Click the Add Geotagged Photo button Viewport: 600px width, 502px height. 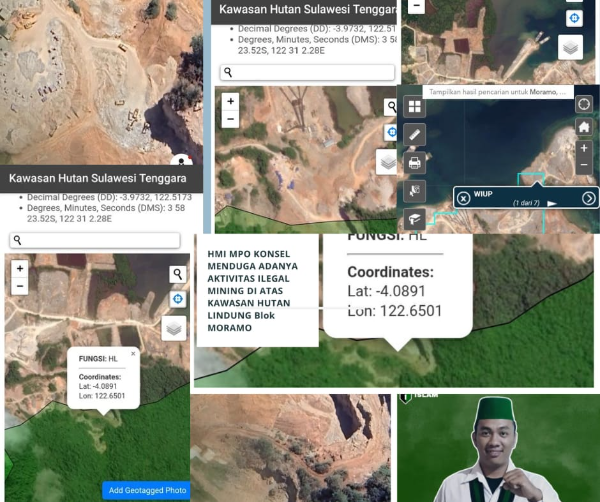[x=145, y=490]
